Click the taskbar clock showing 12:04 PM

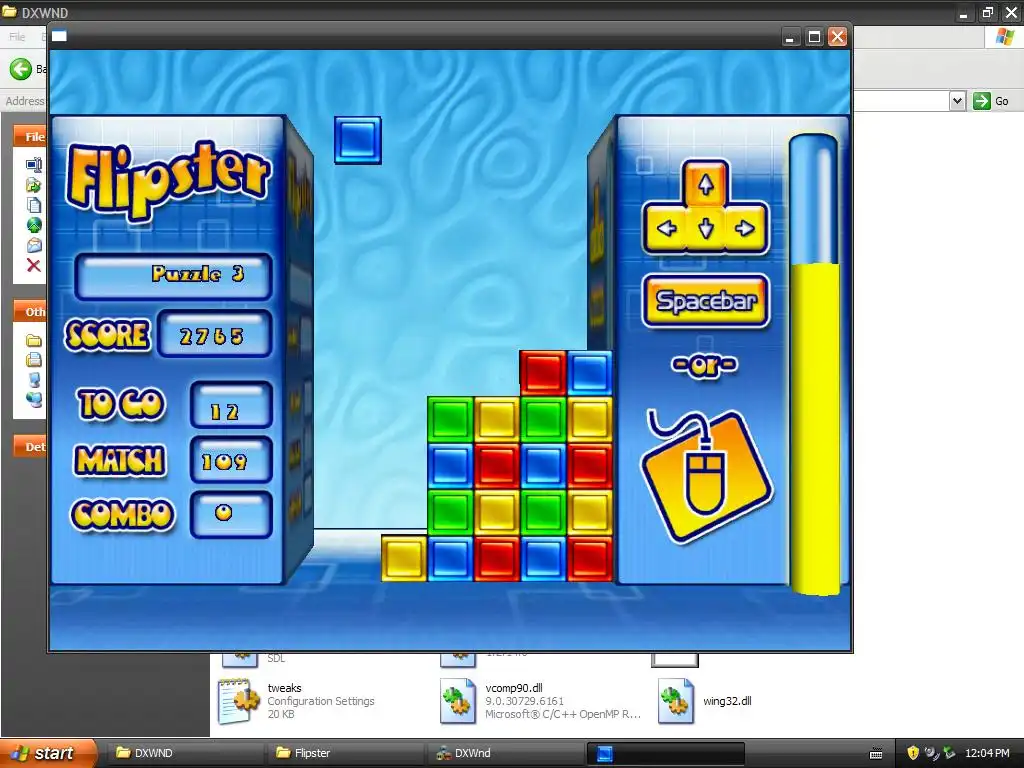click(987, 754)
